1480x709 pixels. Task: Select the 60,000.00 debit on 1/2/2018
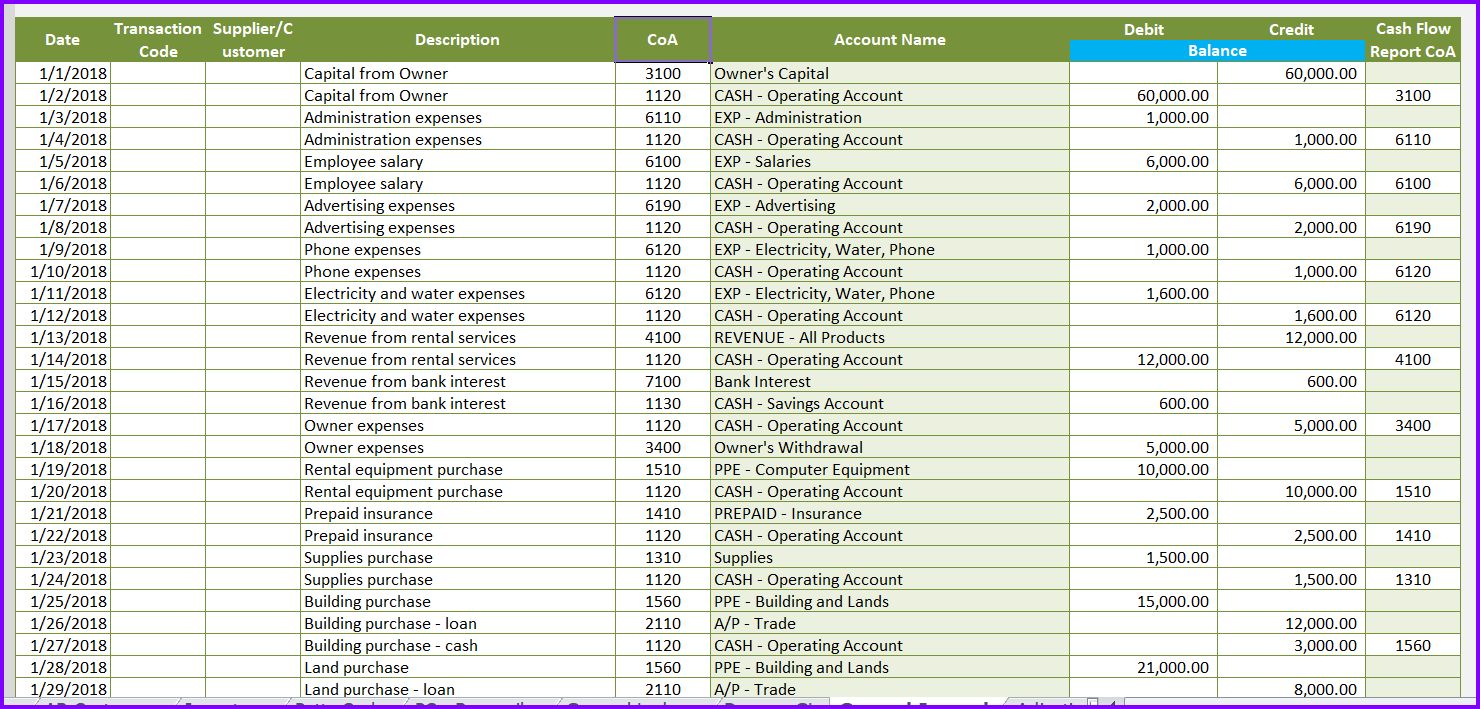[x=1144, y=95]
